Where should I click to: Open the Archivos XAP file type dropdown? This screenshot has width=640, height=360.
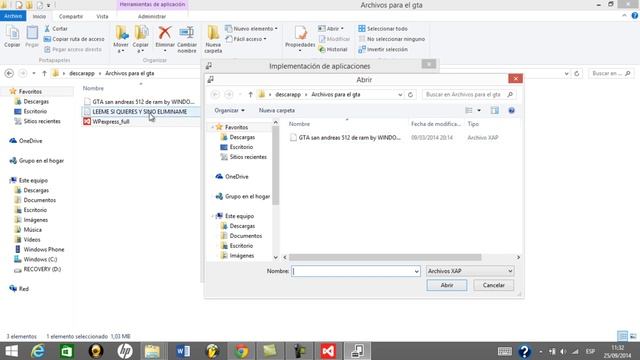coord(470,271)
